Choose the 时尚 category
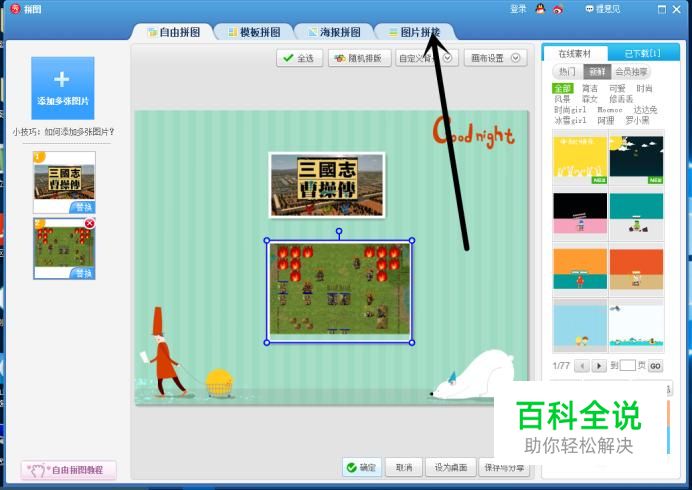Viewport: 692px width, 490px height. (x=644, y=88)
